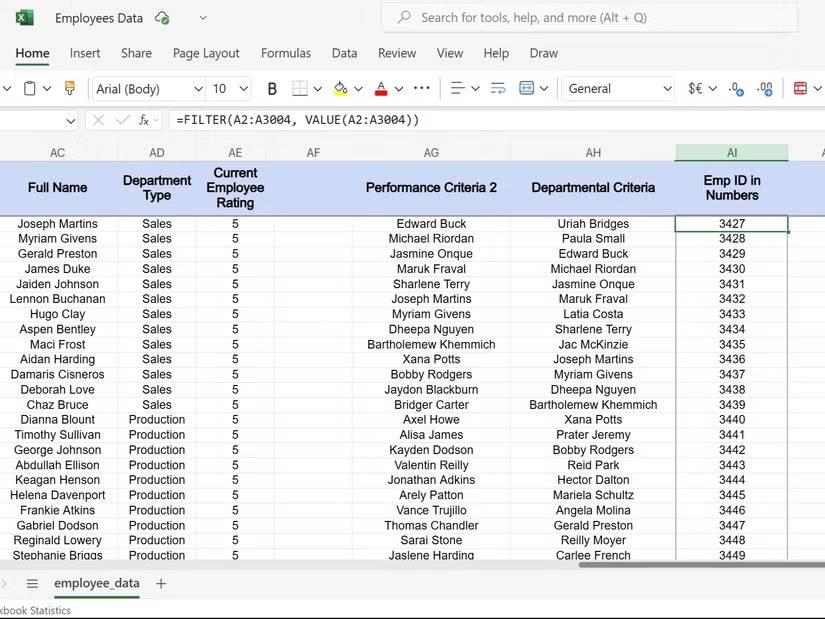Add a new sheet with the plus button
Screen dimensions: 825x619
click(x=161, y=583)
